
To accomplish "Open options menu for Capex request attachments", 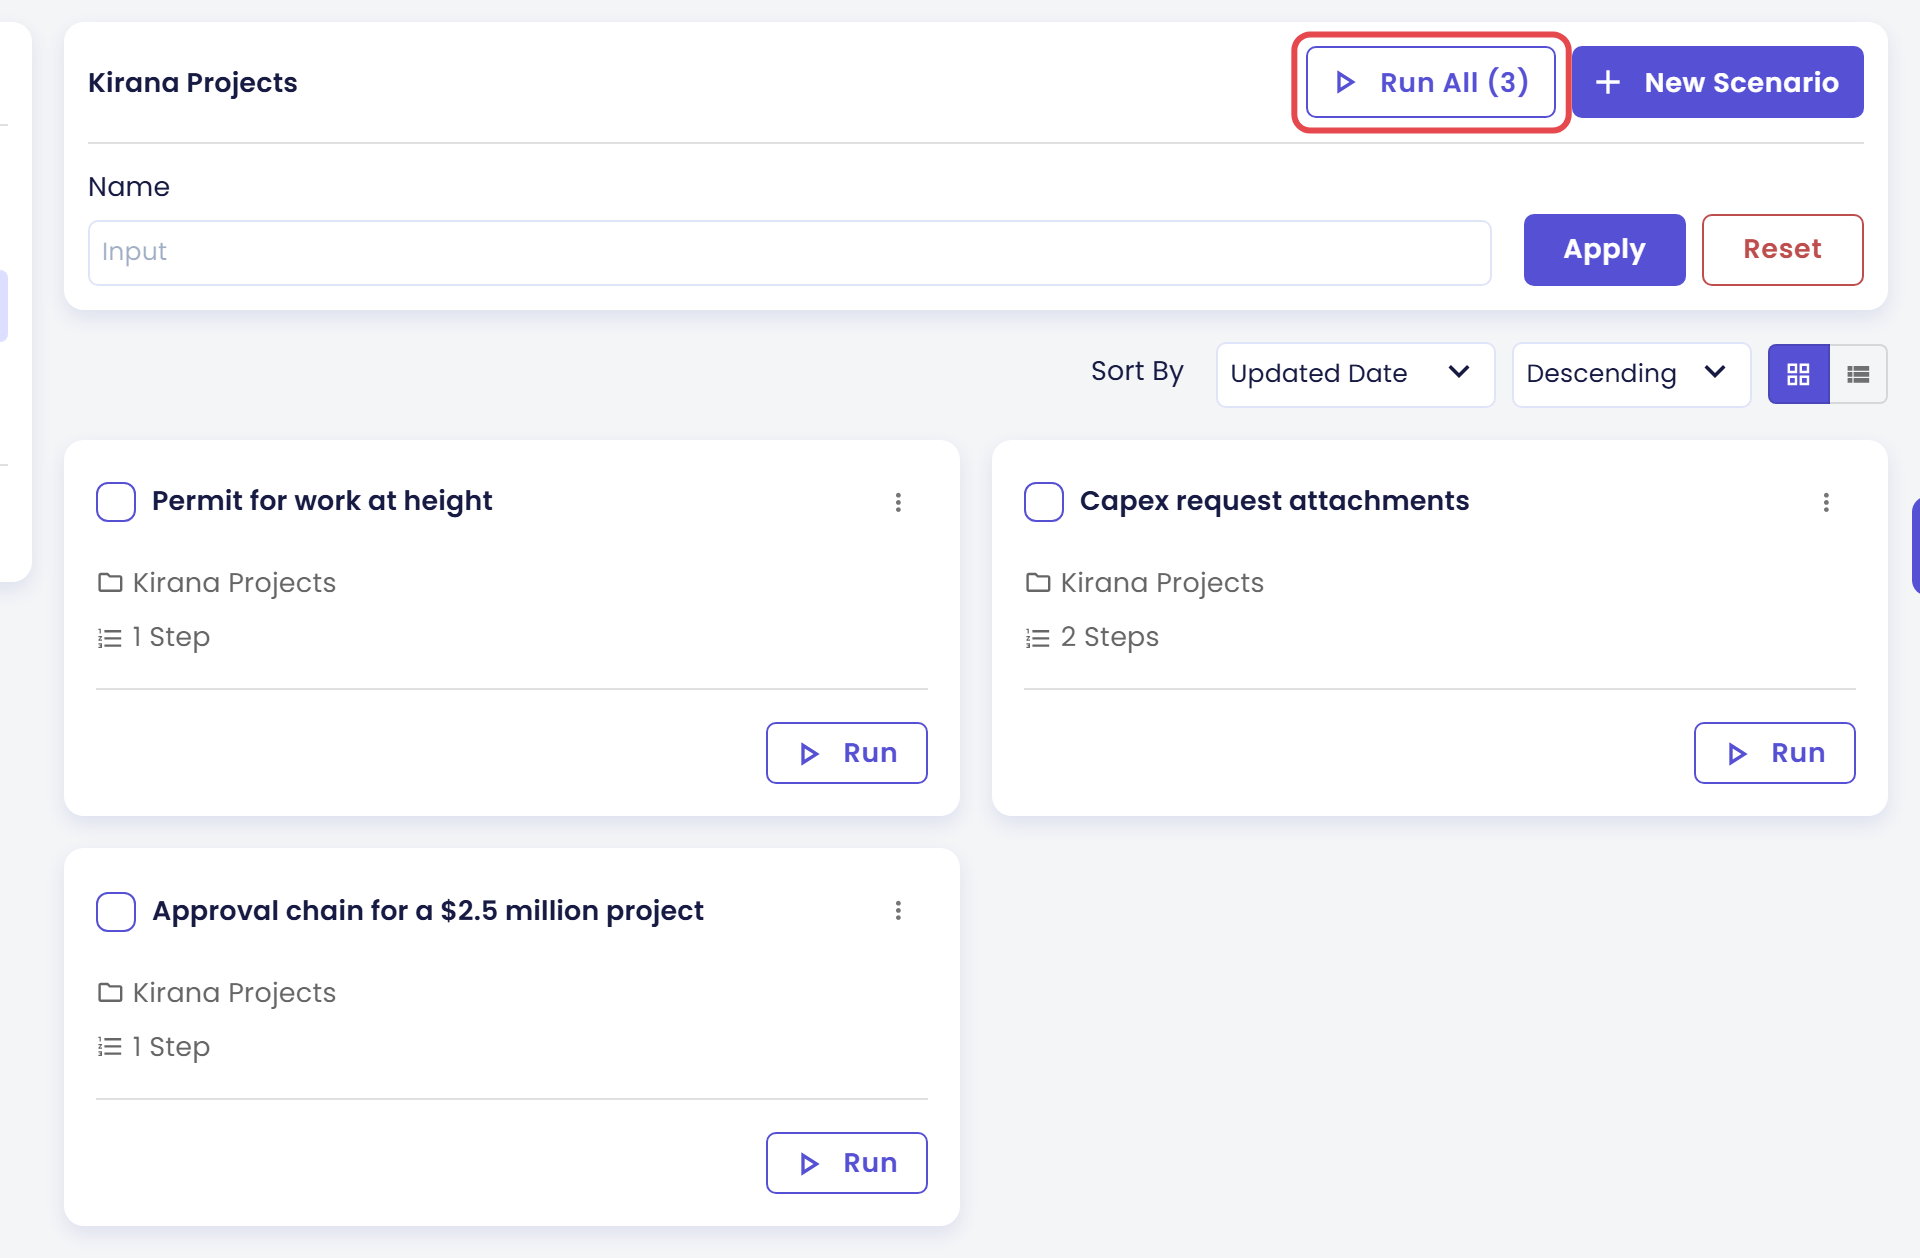I will pos(1826,502).
